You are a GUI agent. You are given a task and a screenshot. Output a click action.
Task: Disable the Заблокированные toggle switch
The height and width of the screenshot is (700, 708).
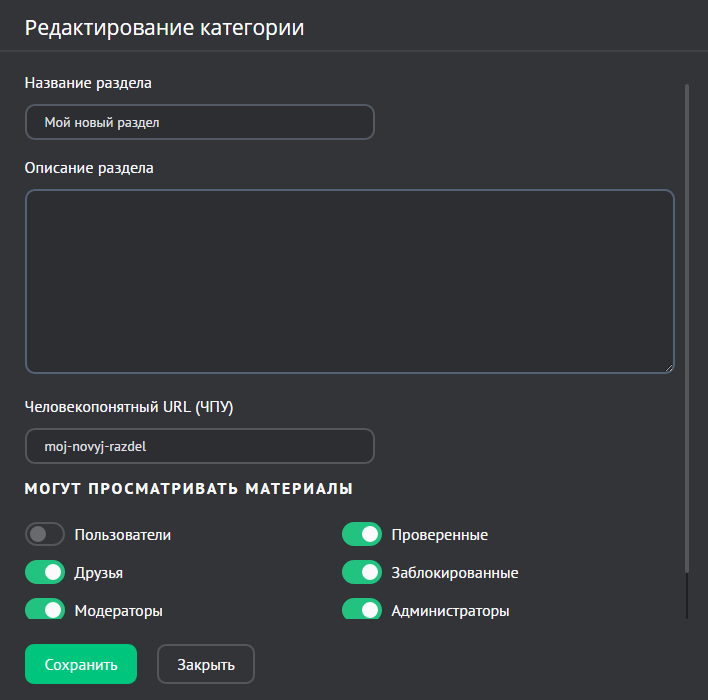click(x=362, y=572)
